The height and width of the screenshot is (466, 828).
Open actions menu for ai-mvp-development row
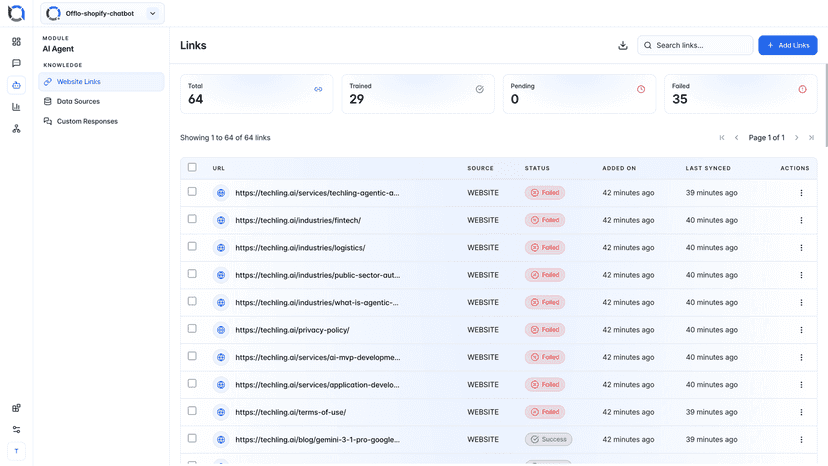(801, 357)
